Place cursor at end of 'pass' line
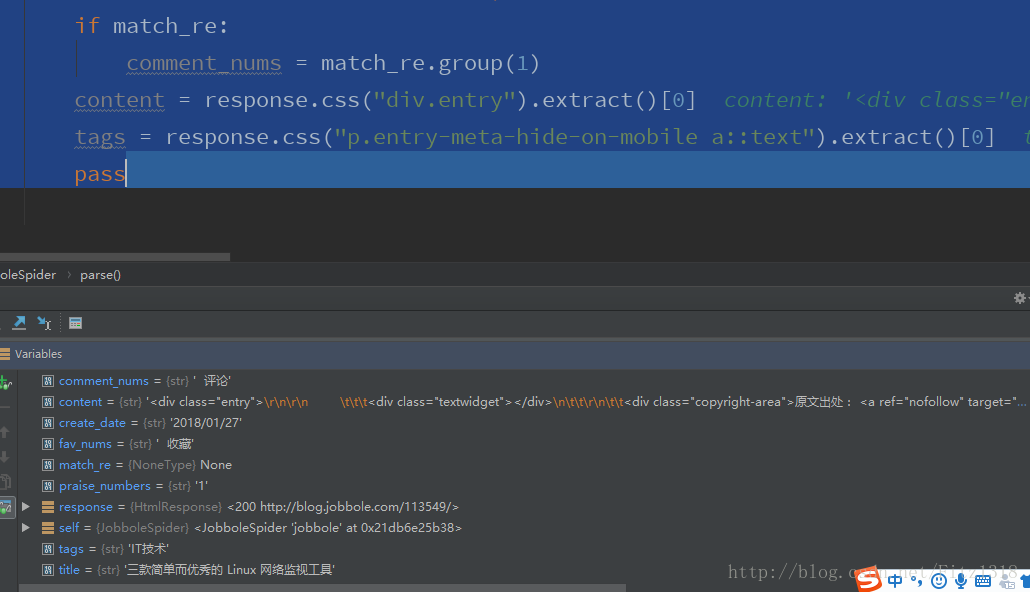The image size is (1030, 592). (x=125, y=173)
